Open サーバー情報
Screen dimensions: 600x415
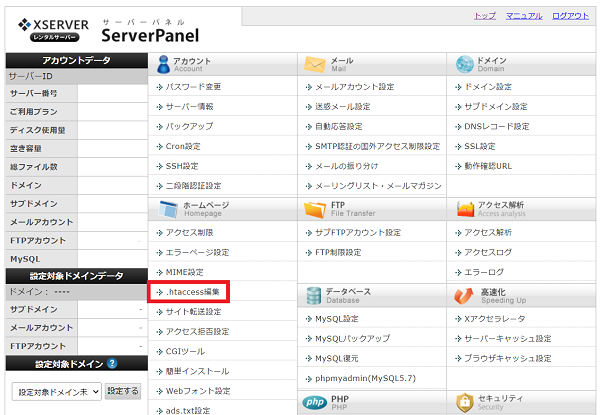coord(189,107)
